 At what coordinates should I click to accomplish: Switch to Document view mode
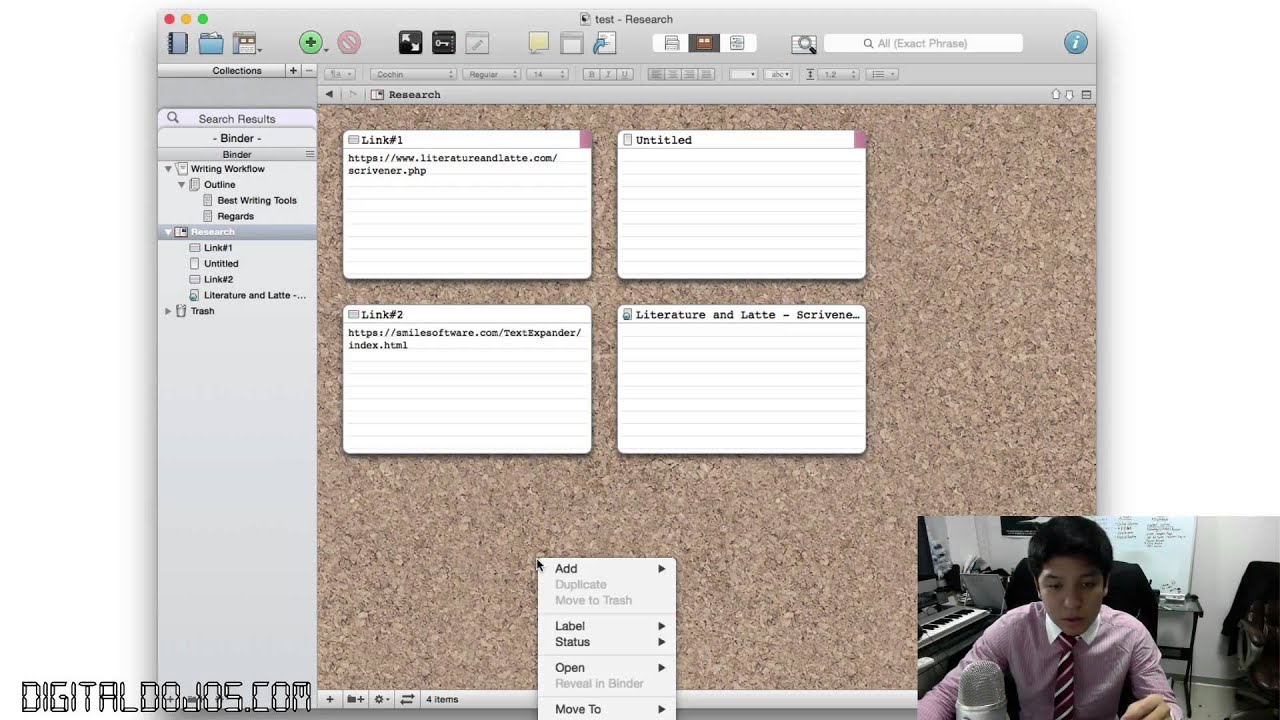672,43
